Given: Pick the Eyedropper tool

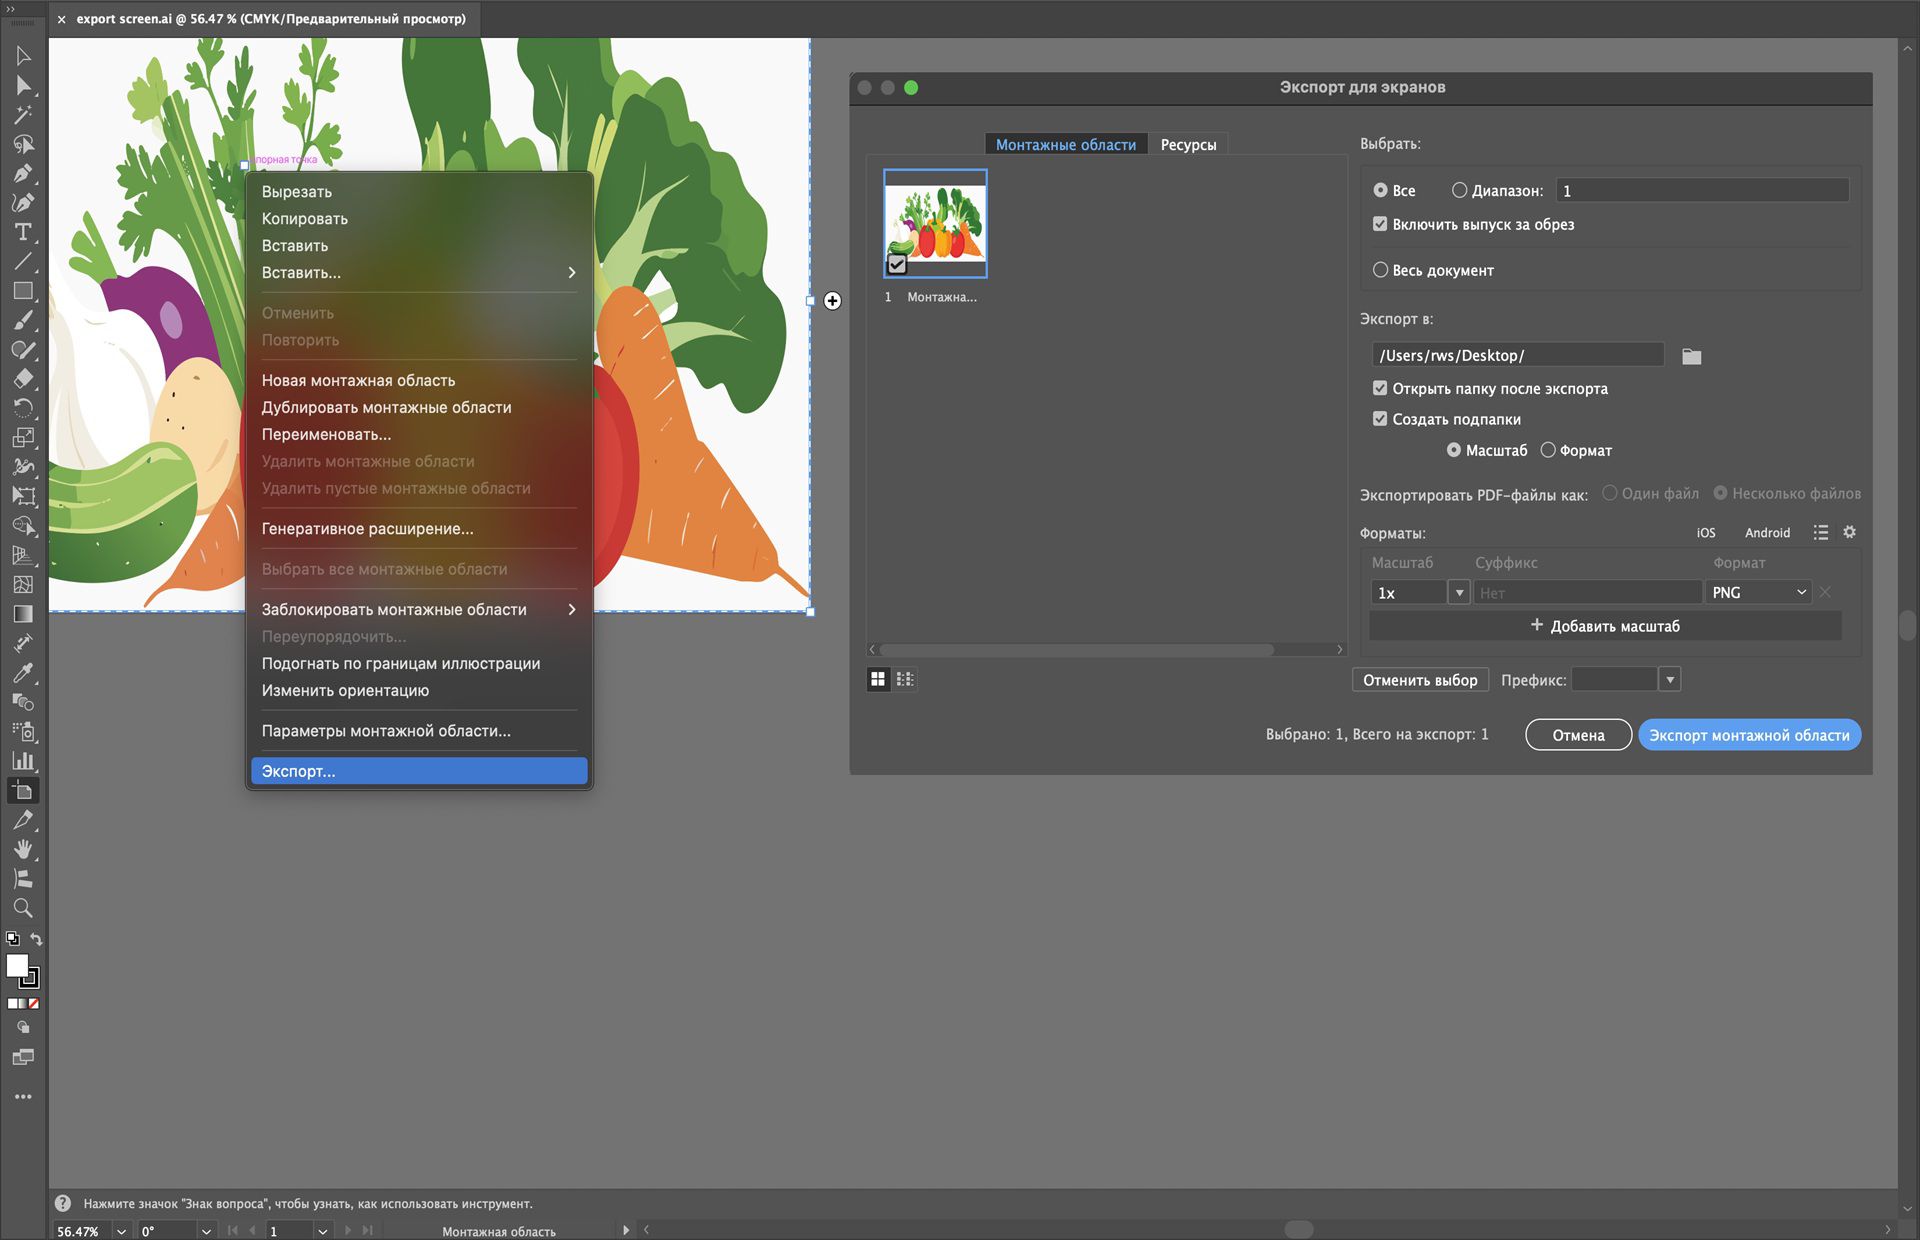Looking at the screenshot, I should tap(23, 673).
